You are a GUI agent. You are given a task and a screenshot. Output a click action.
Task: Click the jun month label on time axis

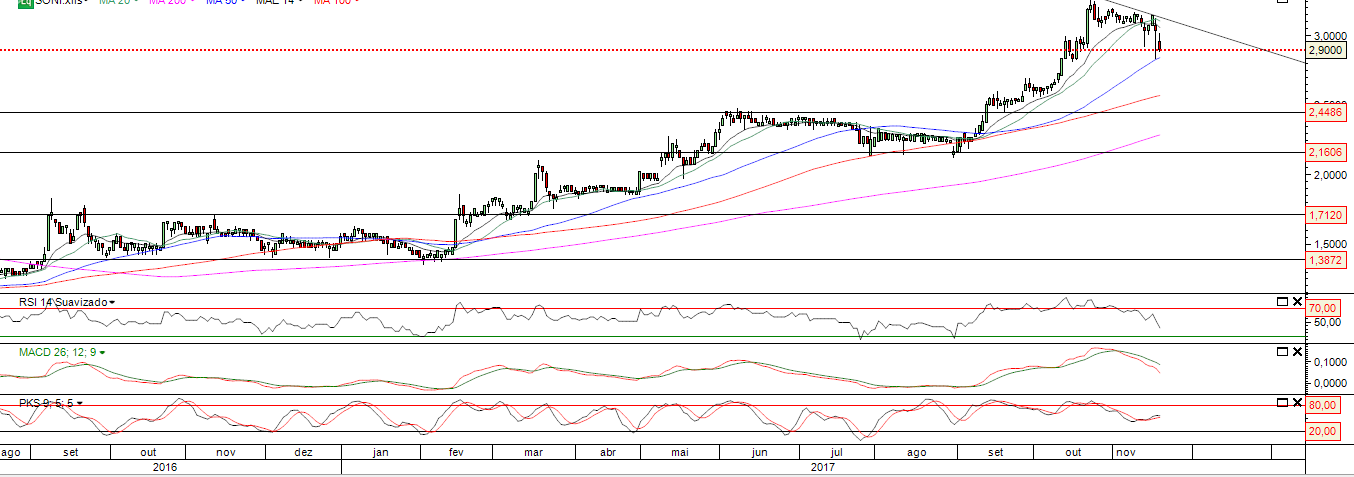tap(759, 452)
